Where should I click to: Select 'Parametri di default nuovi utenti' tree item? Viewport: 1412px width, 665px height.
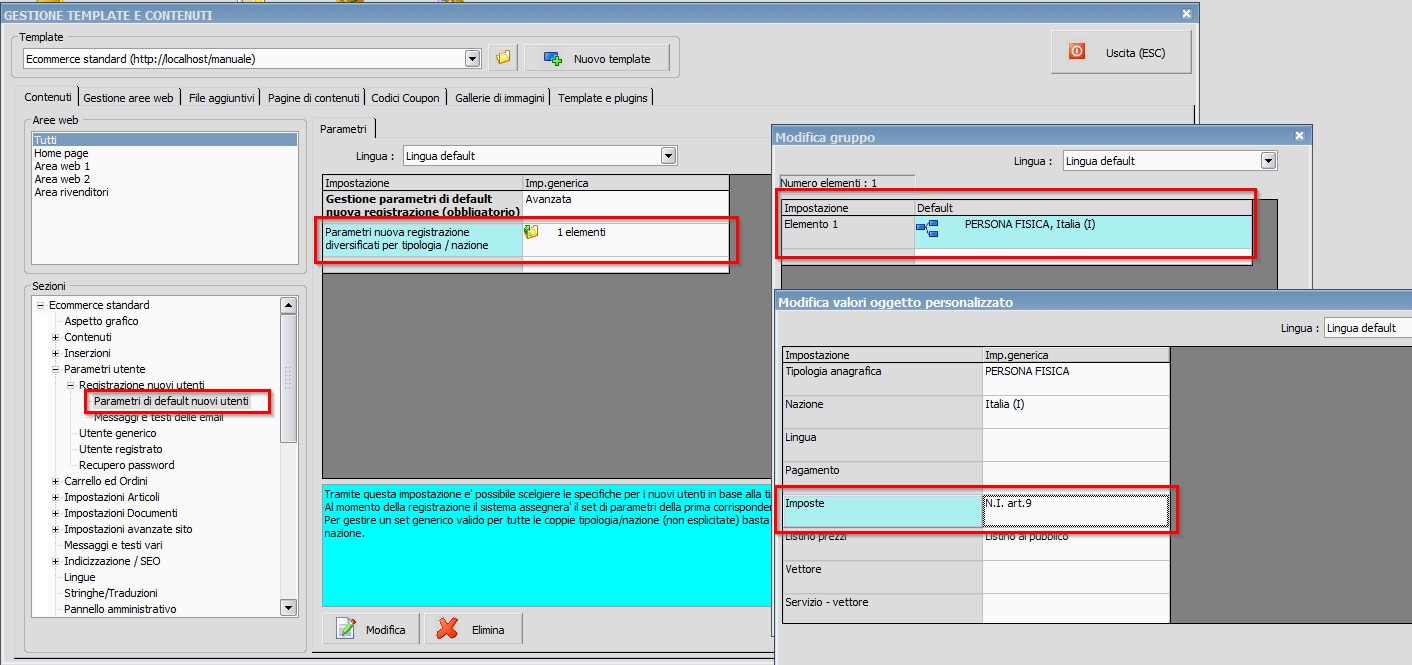[171, 401]
